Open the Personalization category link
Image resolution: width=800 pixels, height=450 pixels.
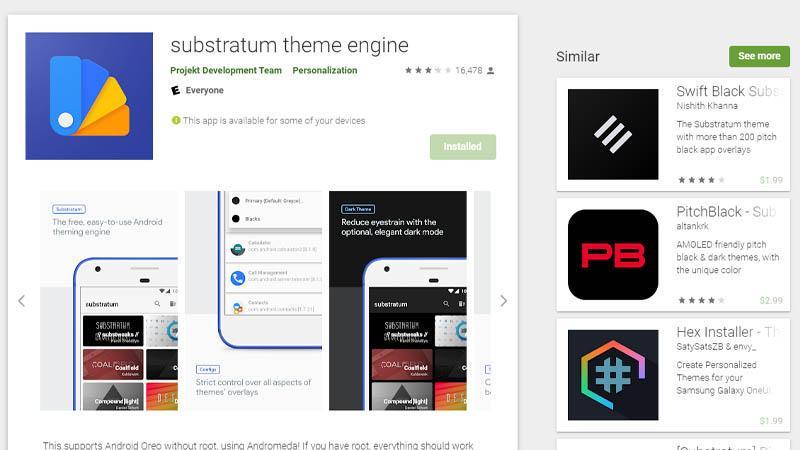click(325, 70)
